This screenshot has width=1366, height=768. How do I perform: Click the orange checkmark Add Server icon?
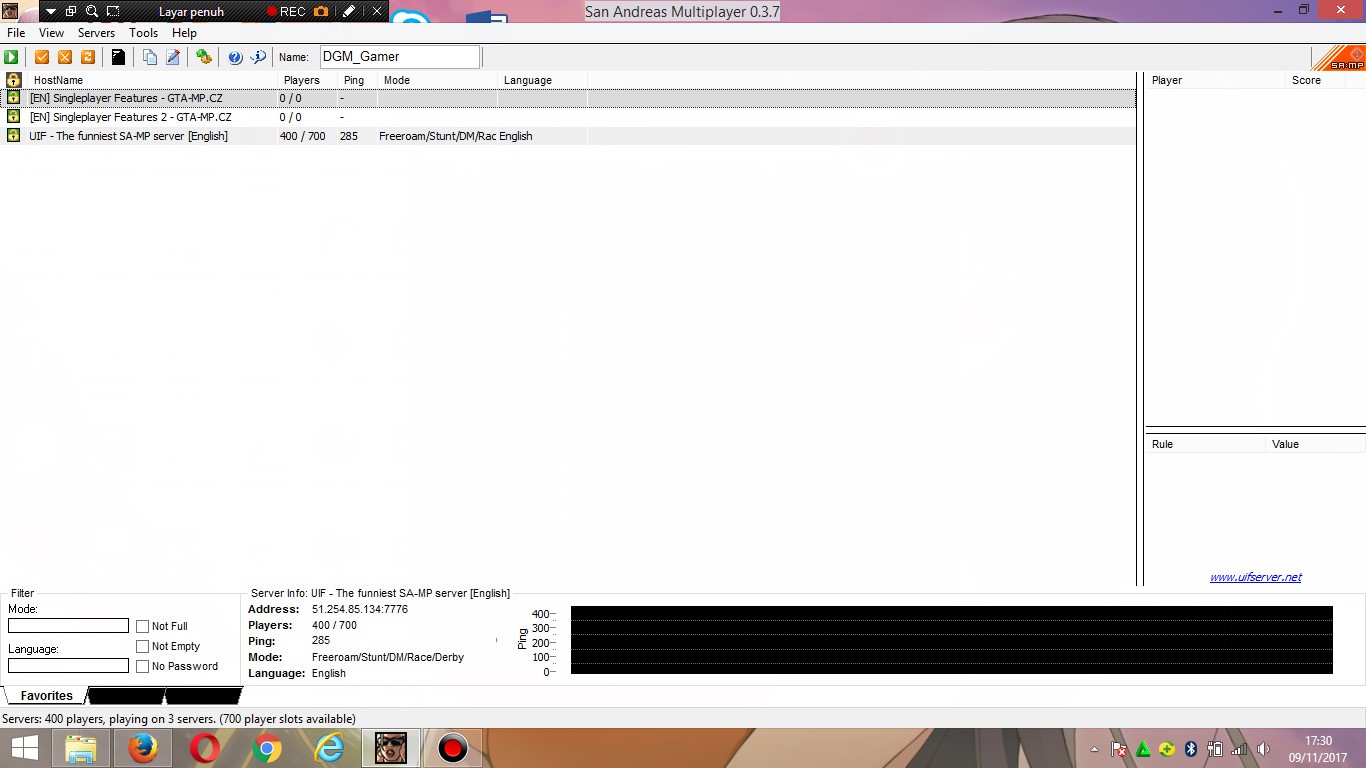[42, 57]
